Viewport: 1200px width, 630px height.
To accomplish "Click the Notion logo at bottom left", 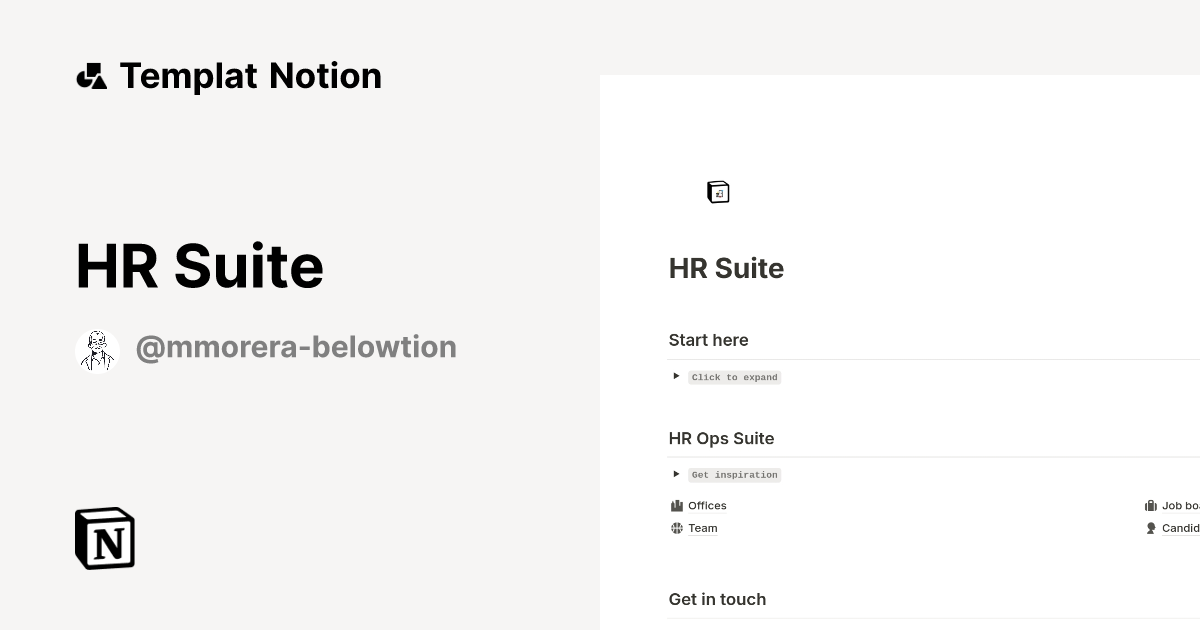I will pos(103,538).
